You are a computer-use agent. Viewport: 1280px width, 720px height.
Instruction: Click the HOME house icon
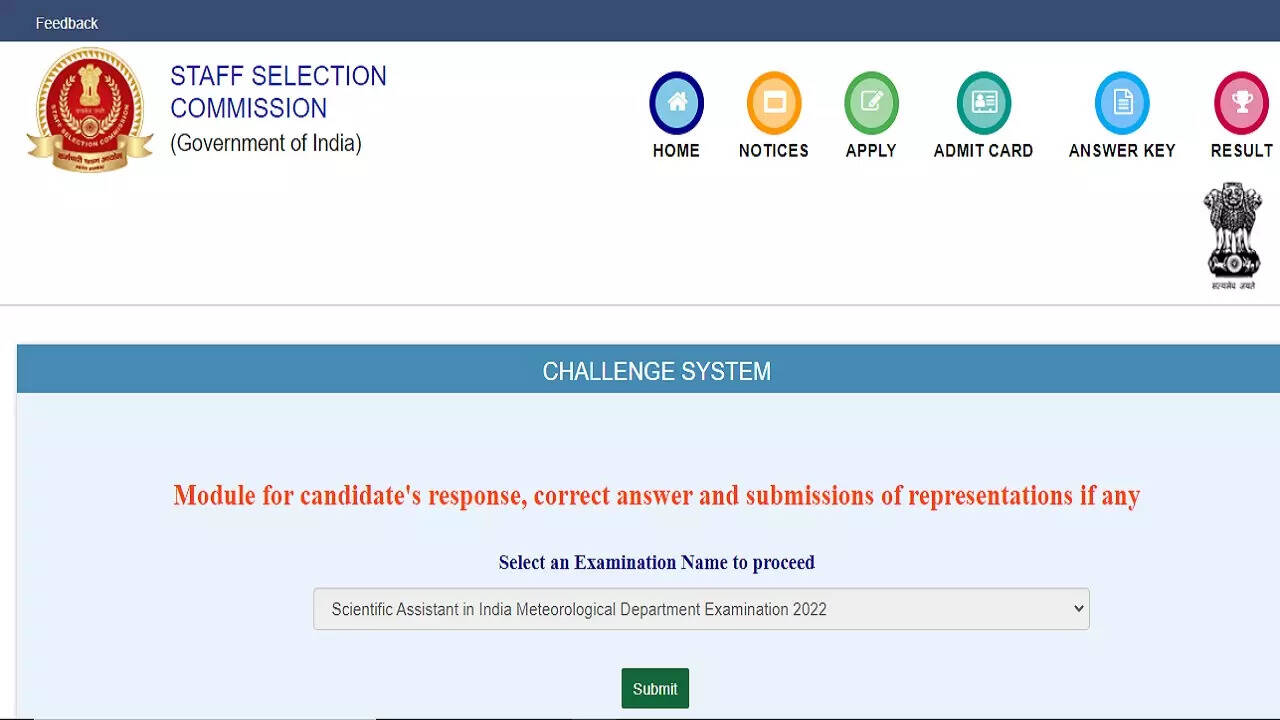677,102
